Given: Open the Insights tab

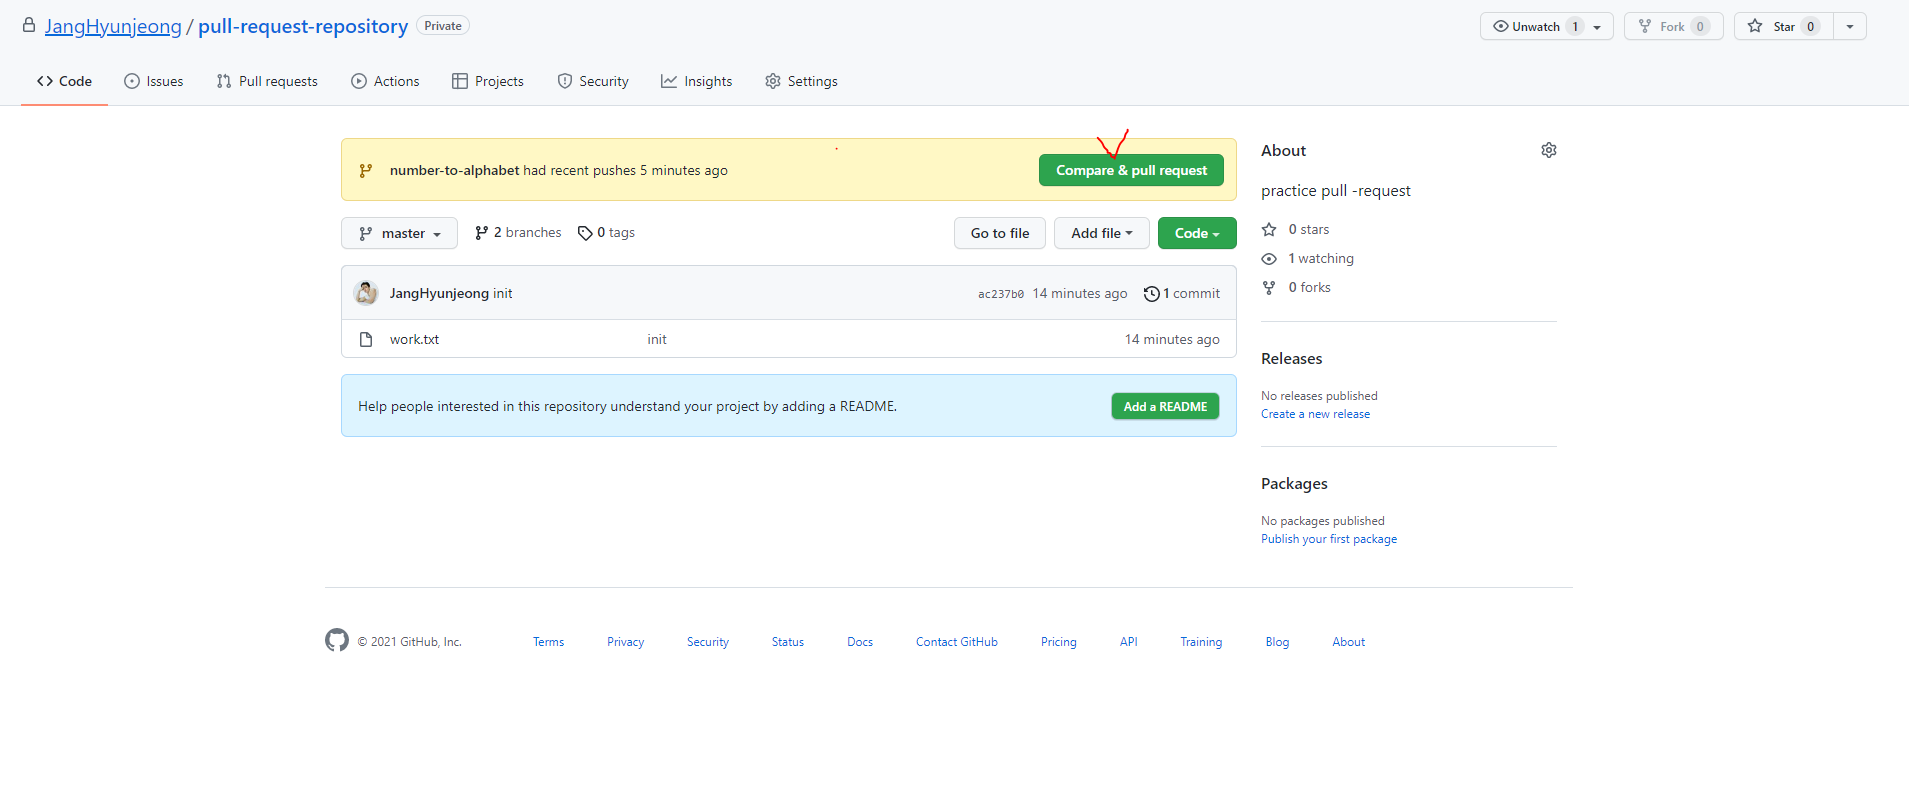Looking at the screenshot, I should [697, 81].
